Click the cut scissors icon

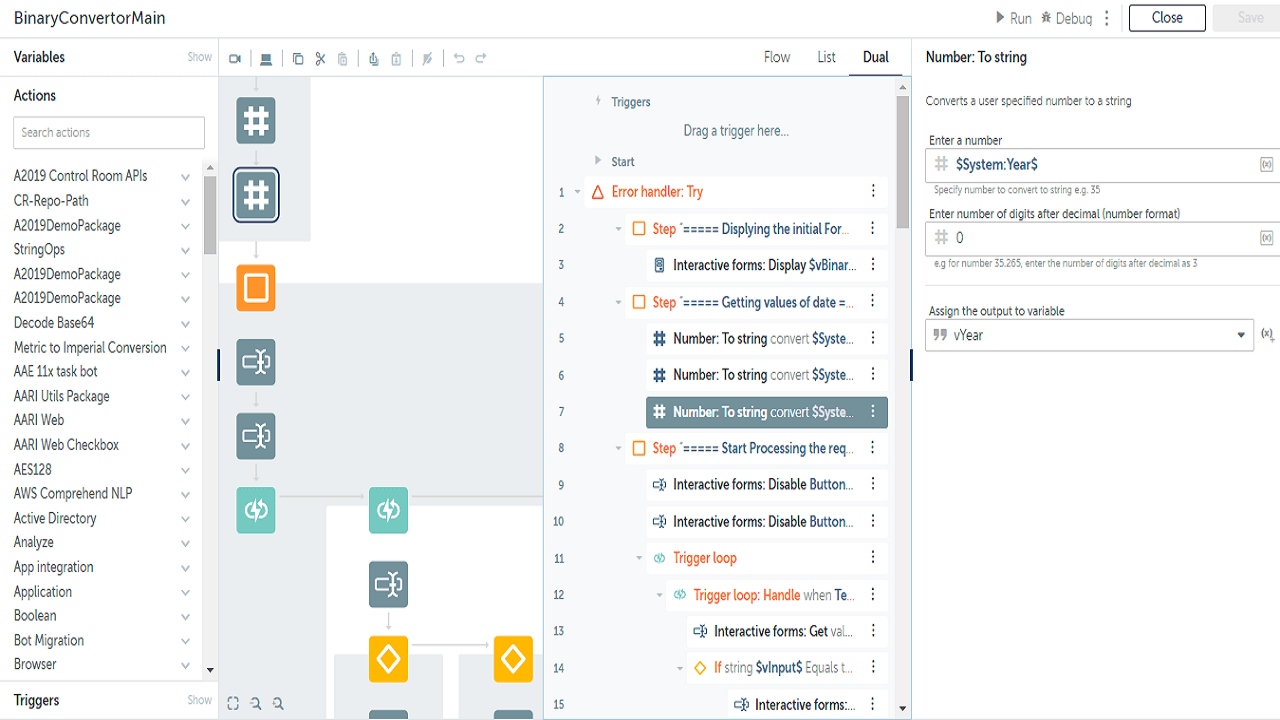click(x=320, y=59)
